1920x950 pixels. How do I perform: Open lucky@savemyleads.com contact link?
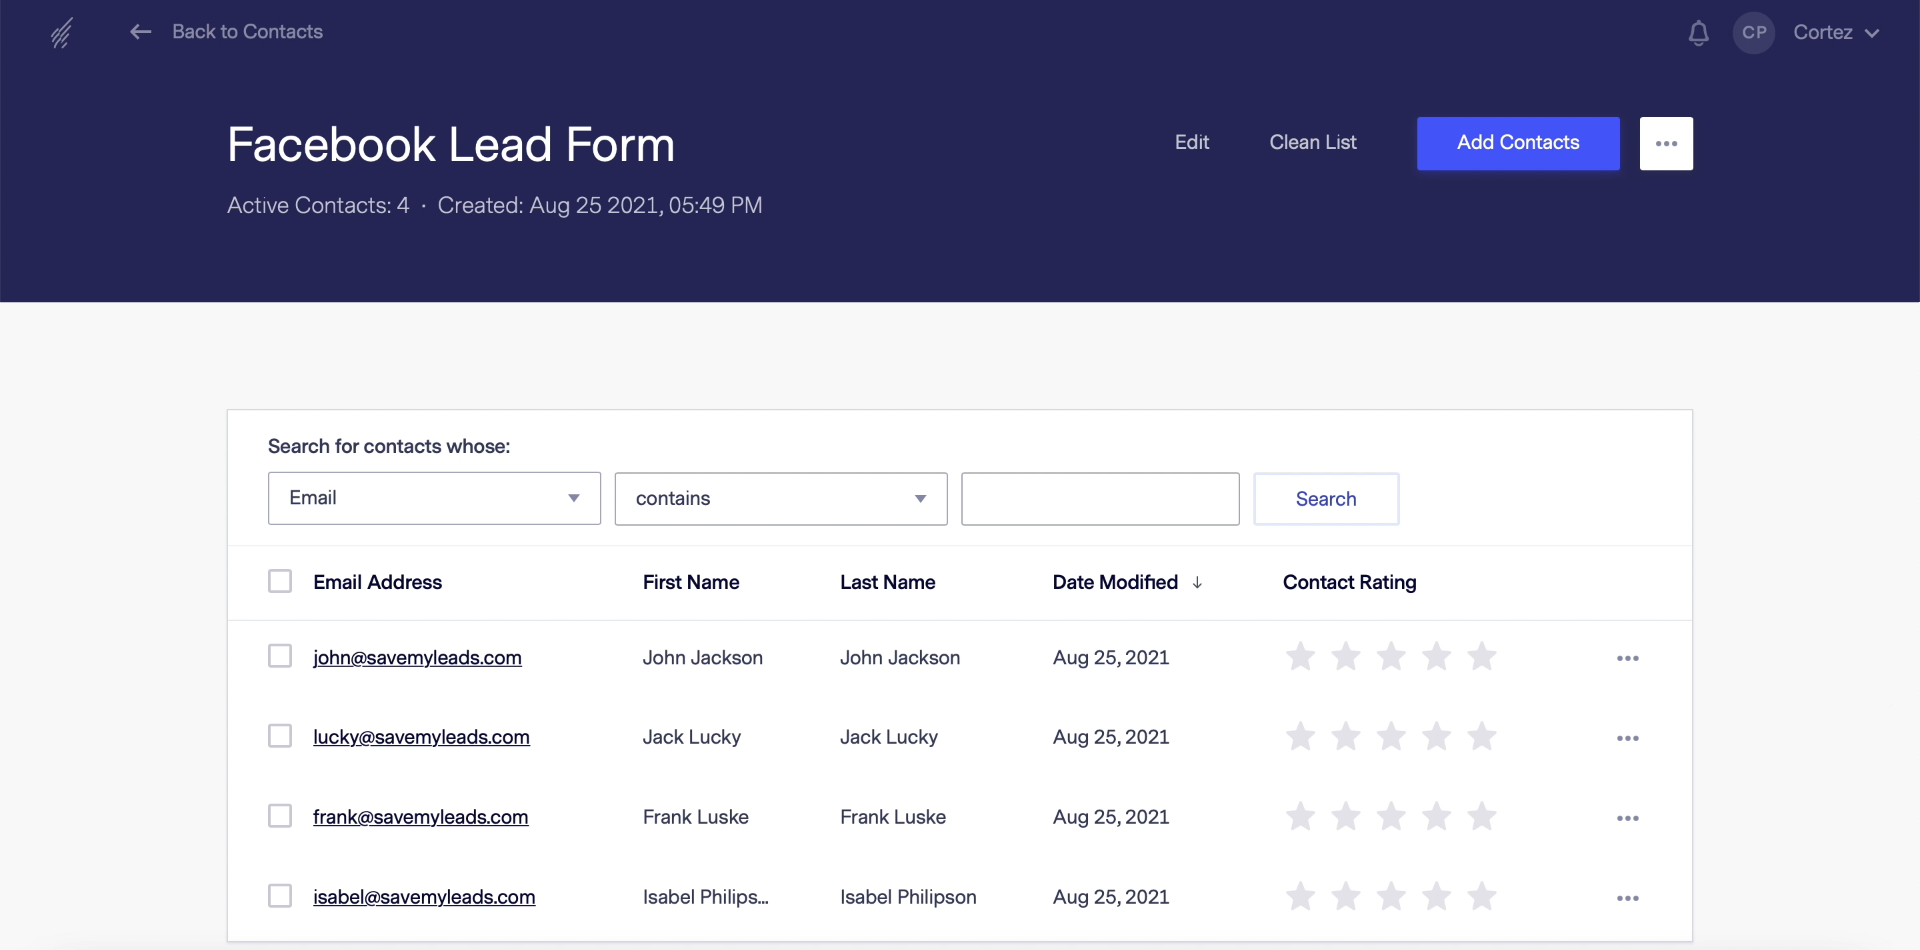tap(421, 738)
